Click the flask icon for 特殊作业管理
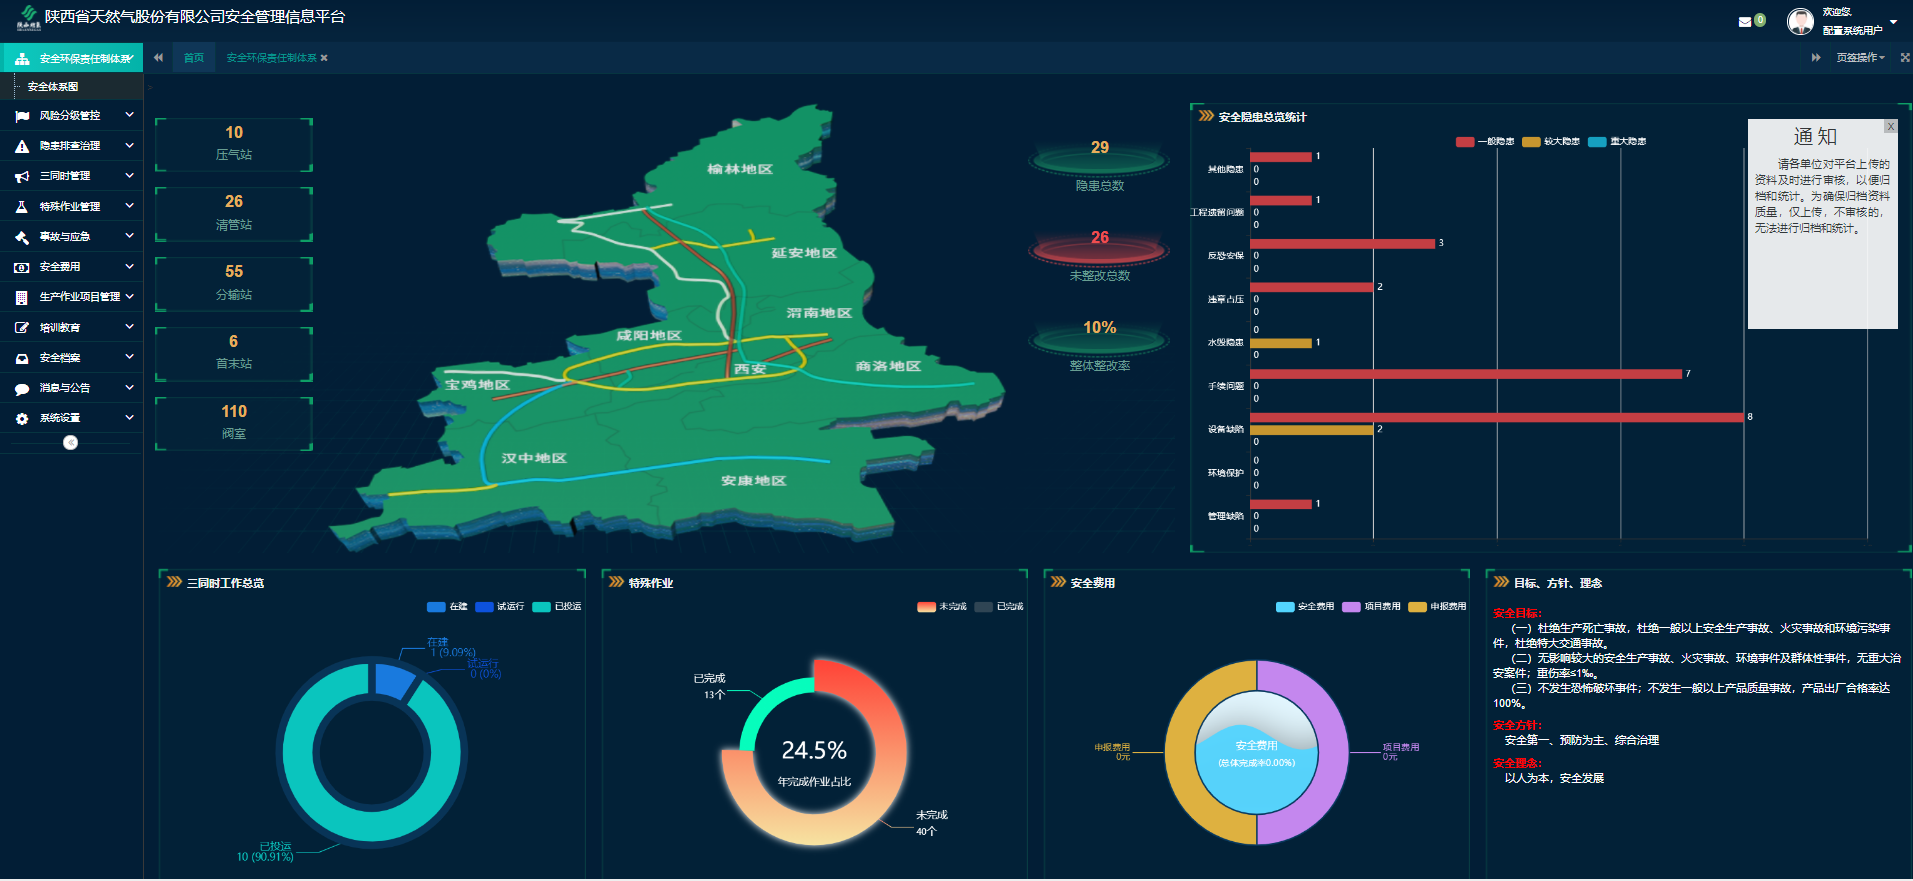The width and height of the screenshot is (1913, 881). [22, 207]
